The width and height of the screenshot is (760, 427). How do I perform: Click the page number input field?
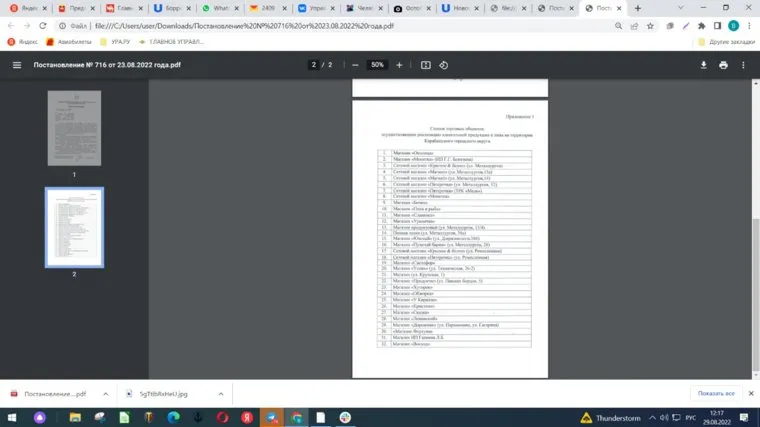click(x=314, y=65)
